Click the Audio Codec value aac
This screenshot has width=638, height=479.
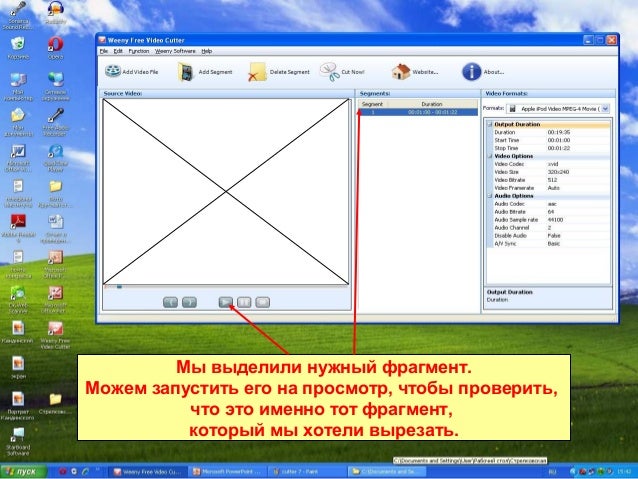(552, 204)
